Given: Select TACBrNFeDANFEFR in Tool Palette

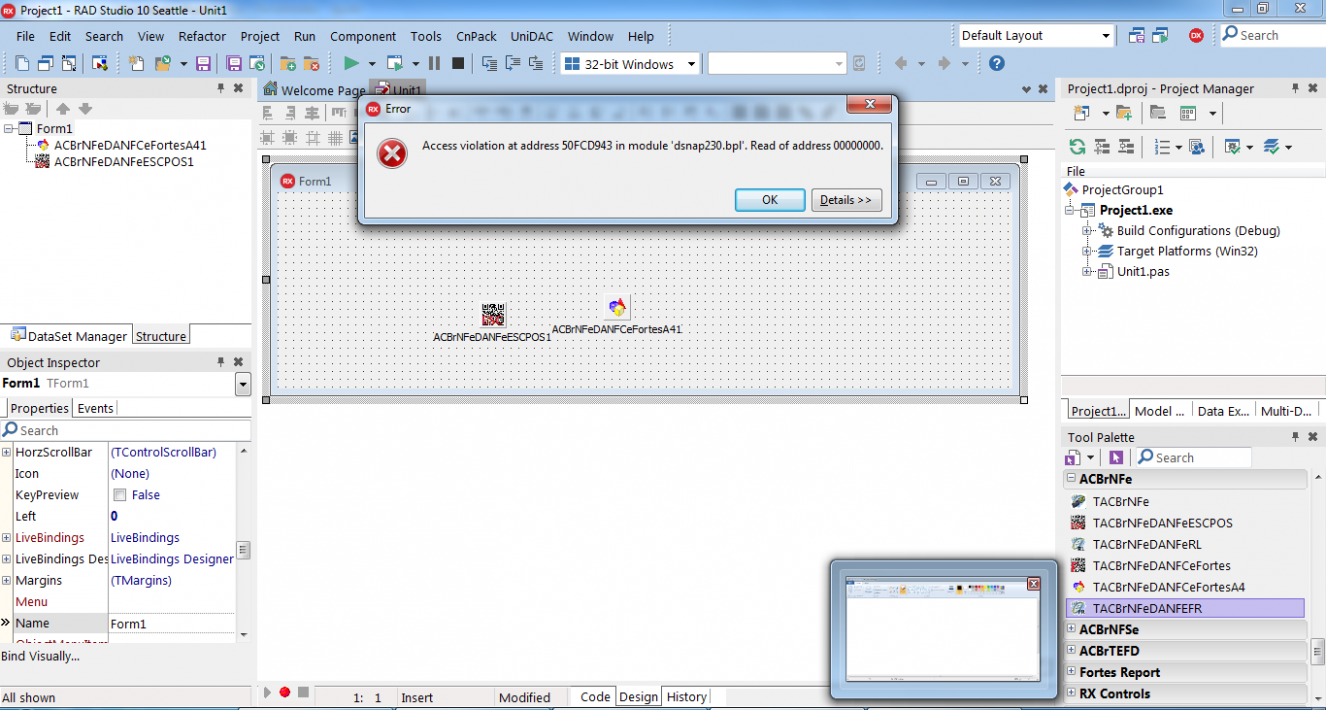Looking at the screenshot, I should pos(1186,608).
